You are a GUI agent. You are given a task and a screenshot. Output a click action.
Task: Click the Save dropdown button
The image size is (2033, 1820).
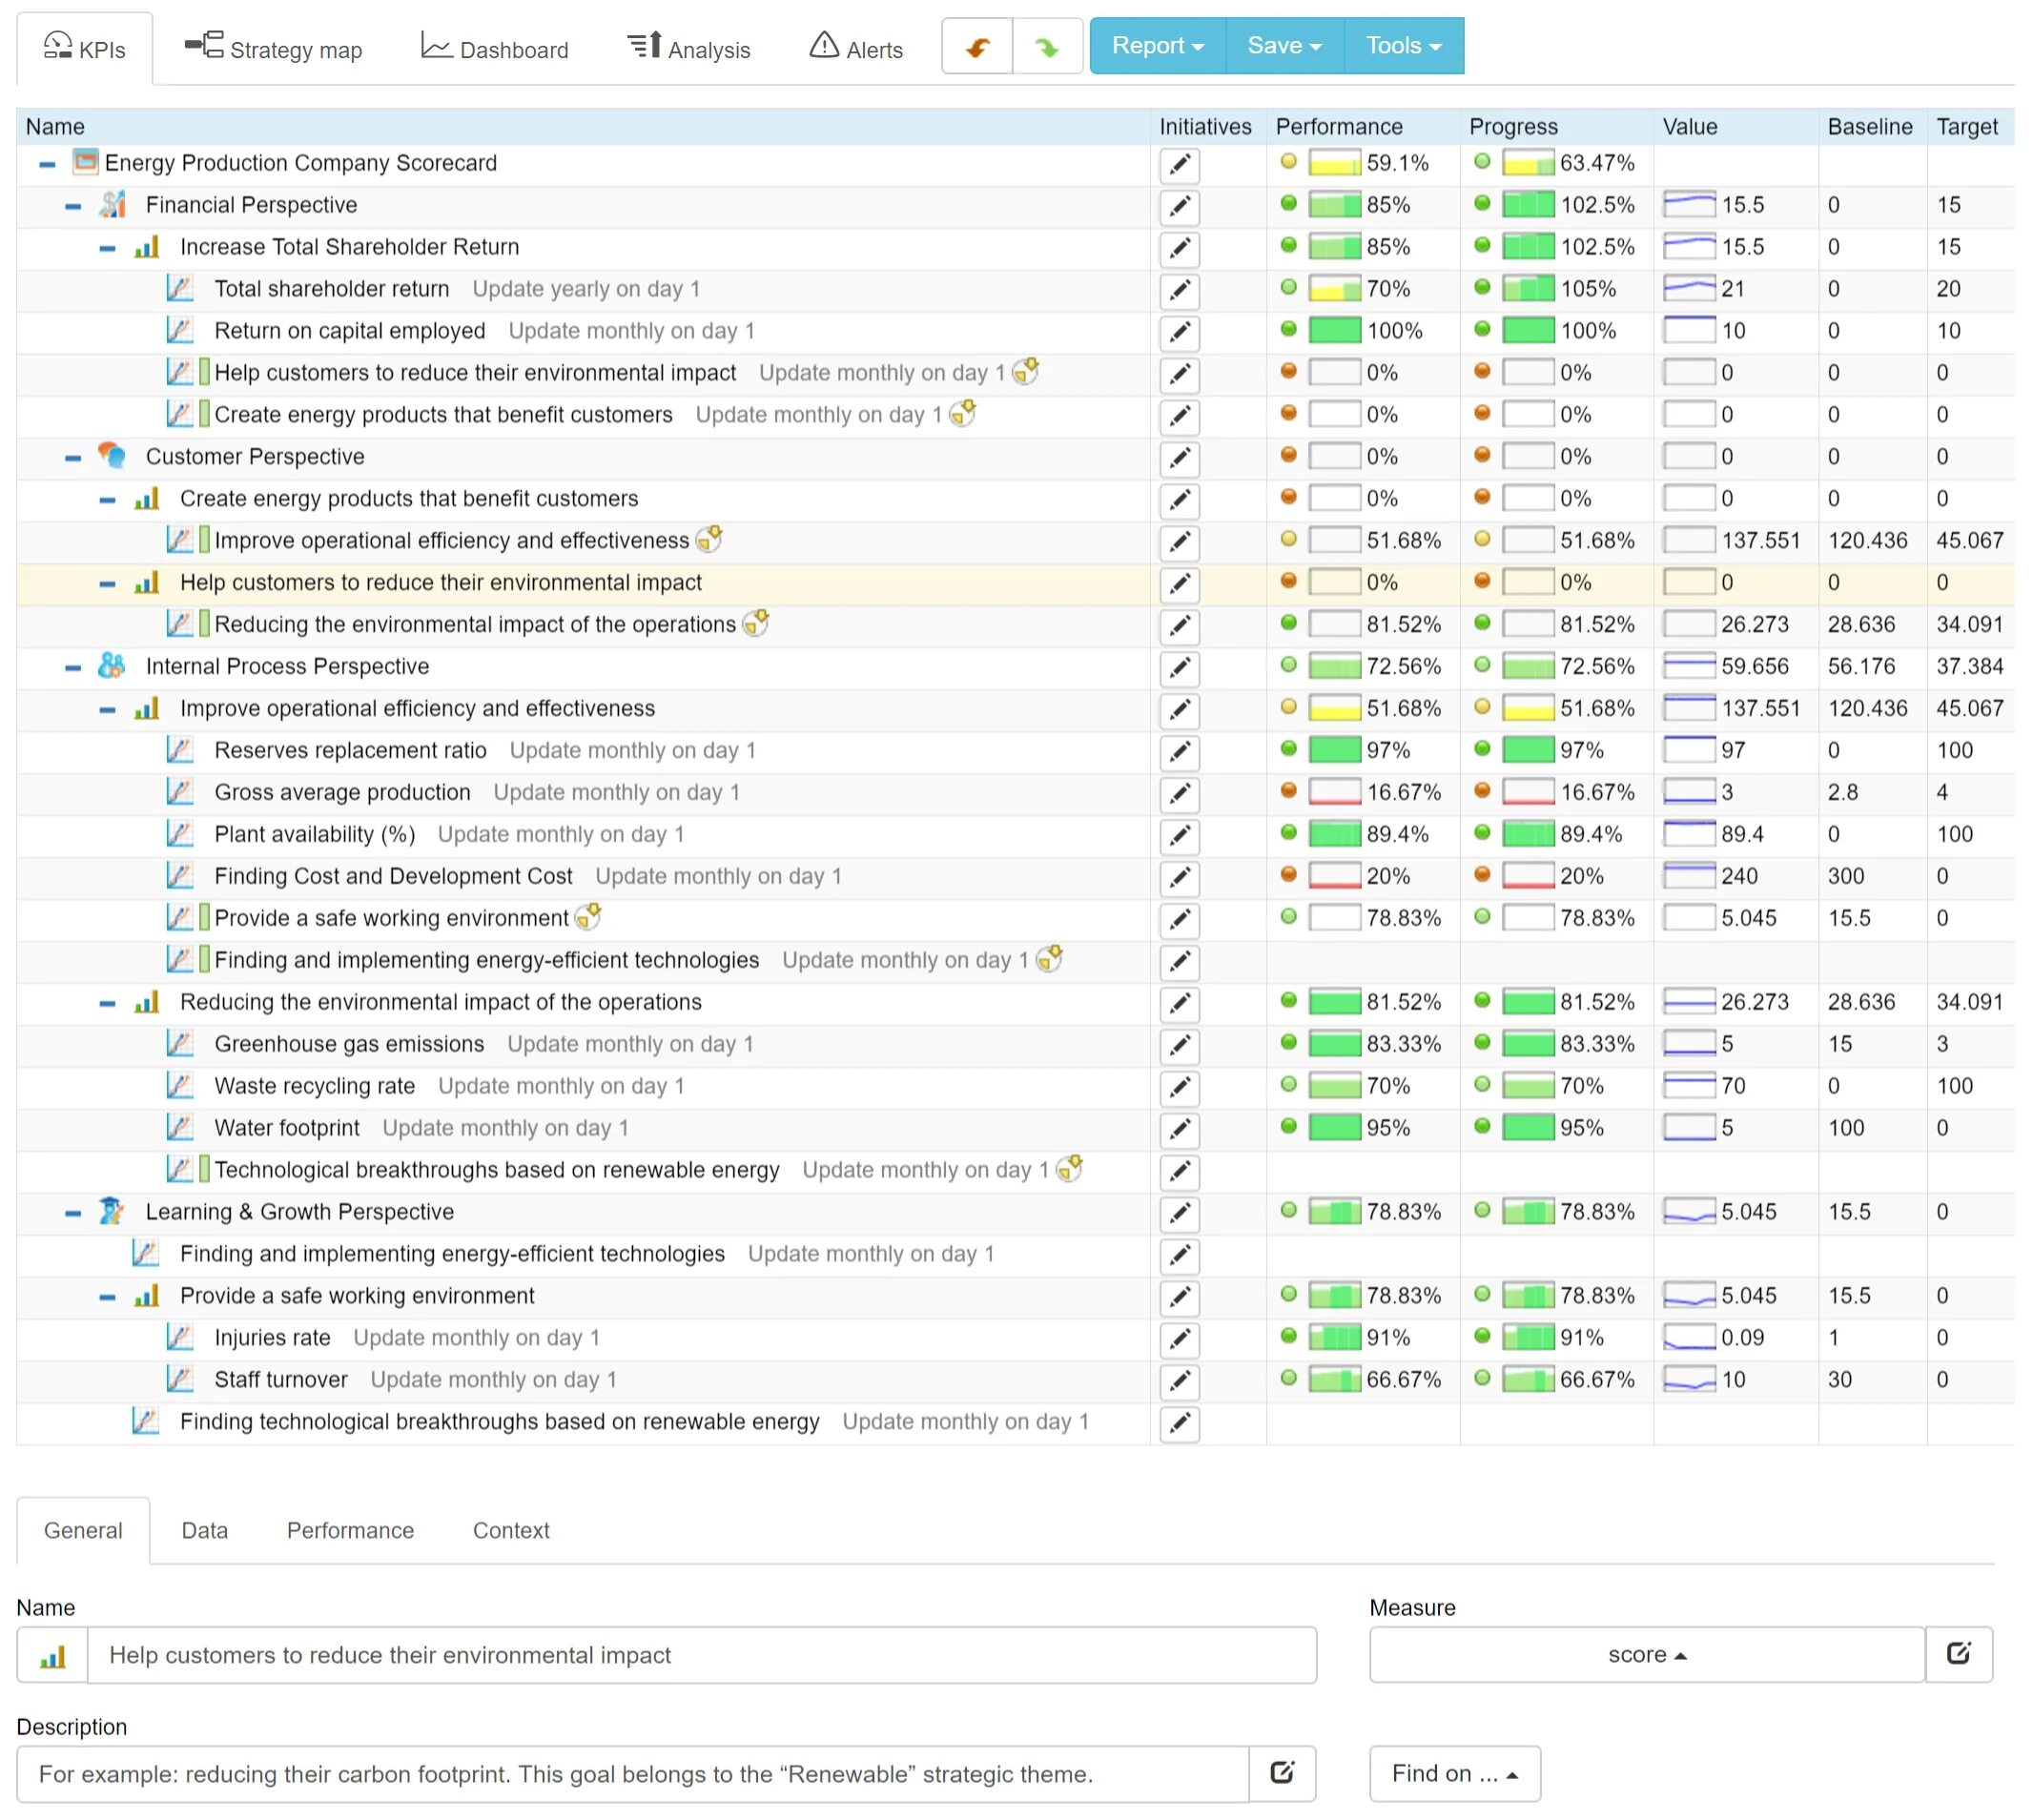click(x=1283, y=46)
